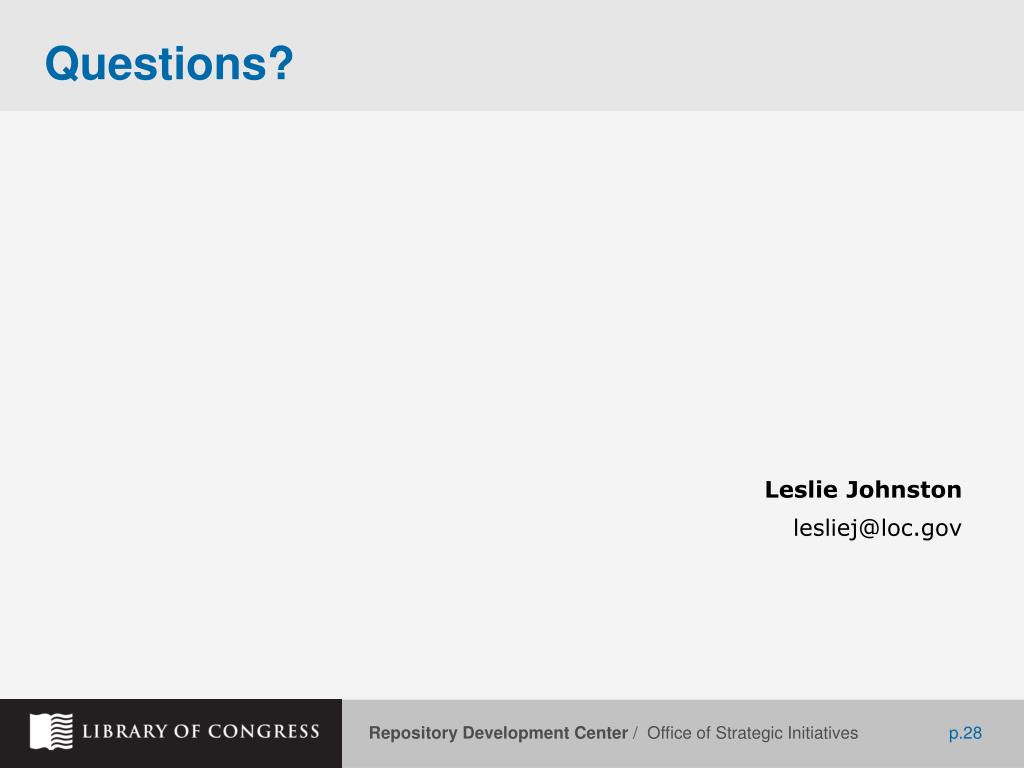Click the question mark in the title
Image resolution: width=1024 pixels, height=768 pixels.
tap(281, 63)
